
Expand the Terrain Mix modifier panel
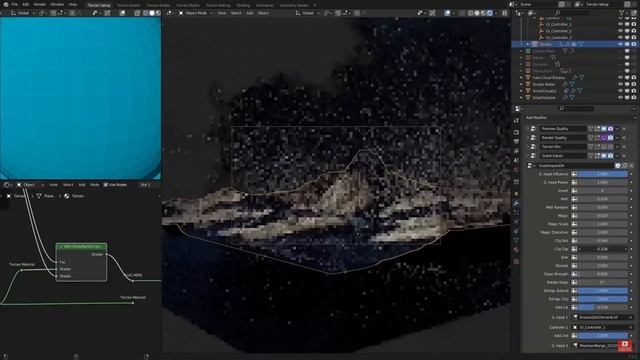[527, 147]
